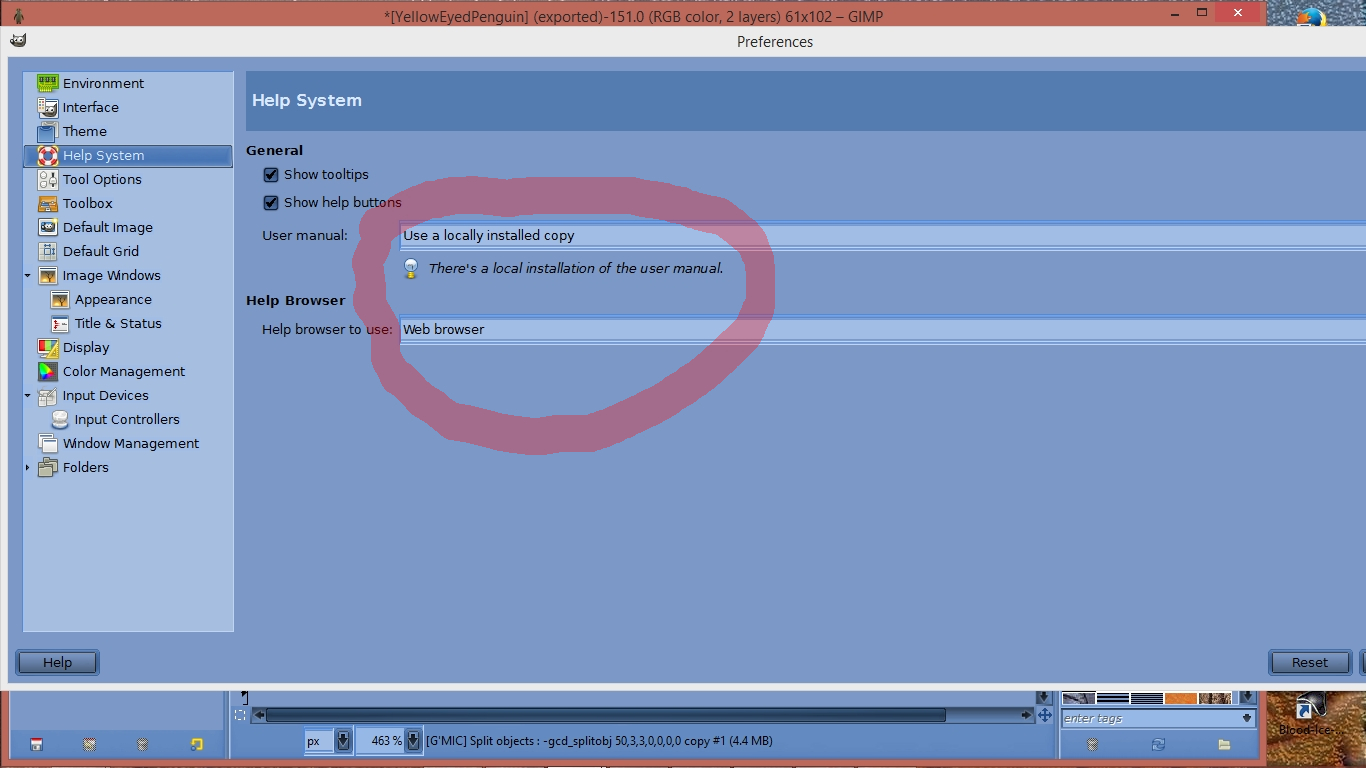
Task: Click the "There's a local installation" note
Action: coord(576,268)
